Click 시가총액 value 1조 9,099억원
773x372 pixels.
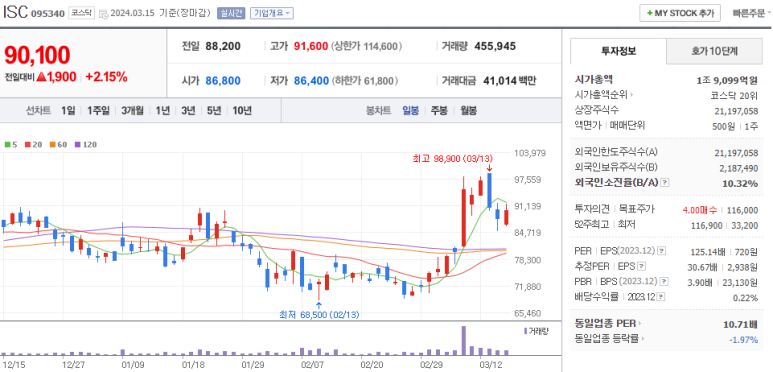[x=727, y=80]
